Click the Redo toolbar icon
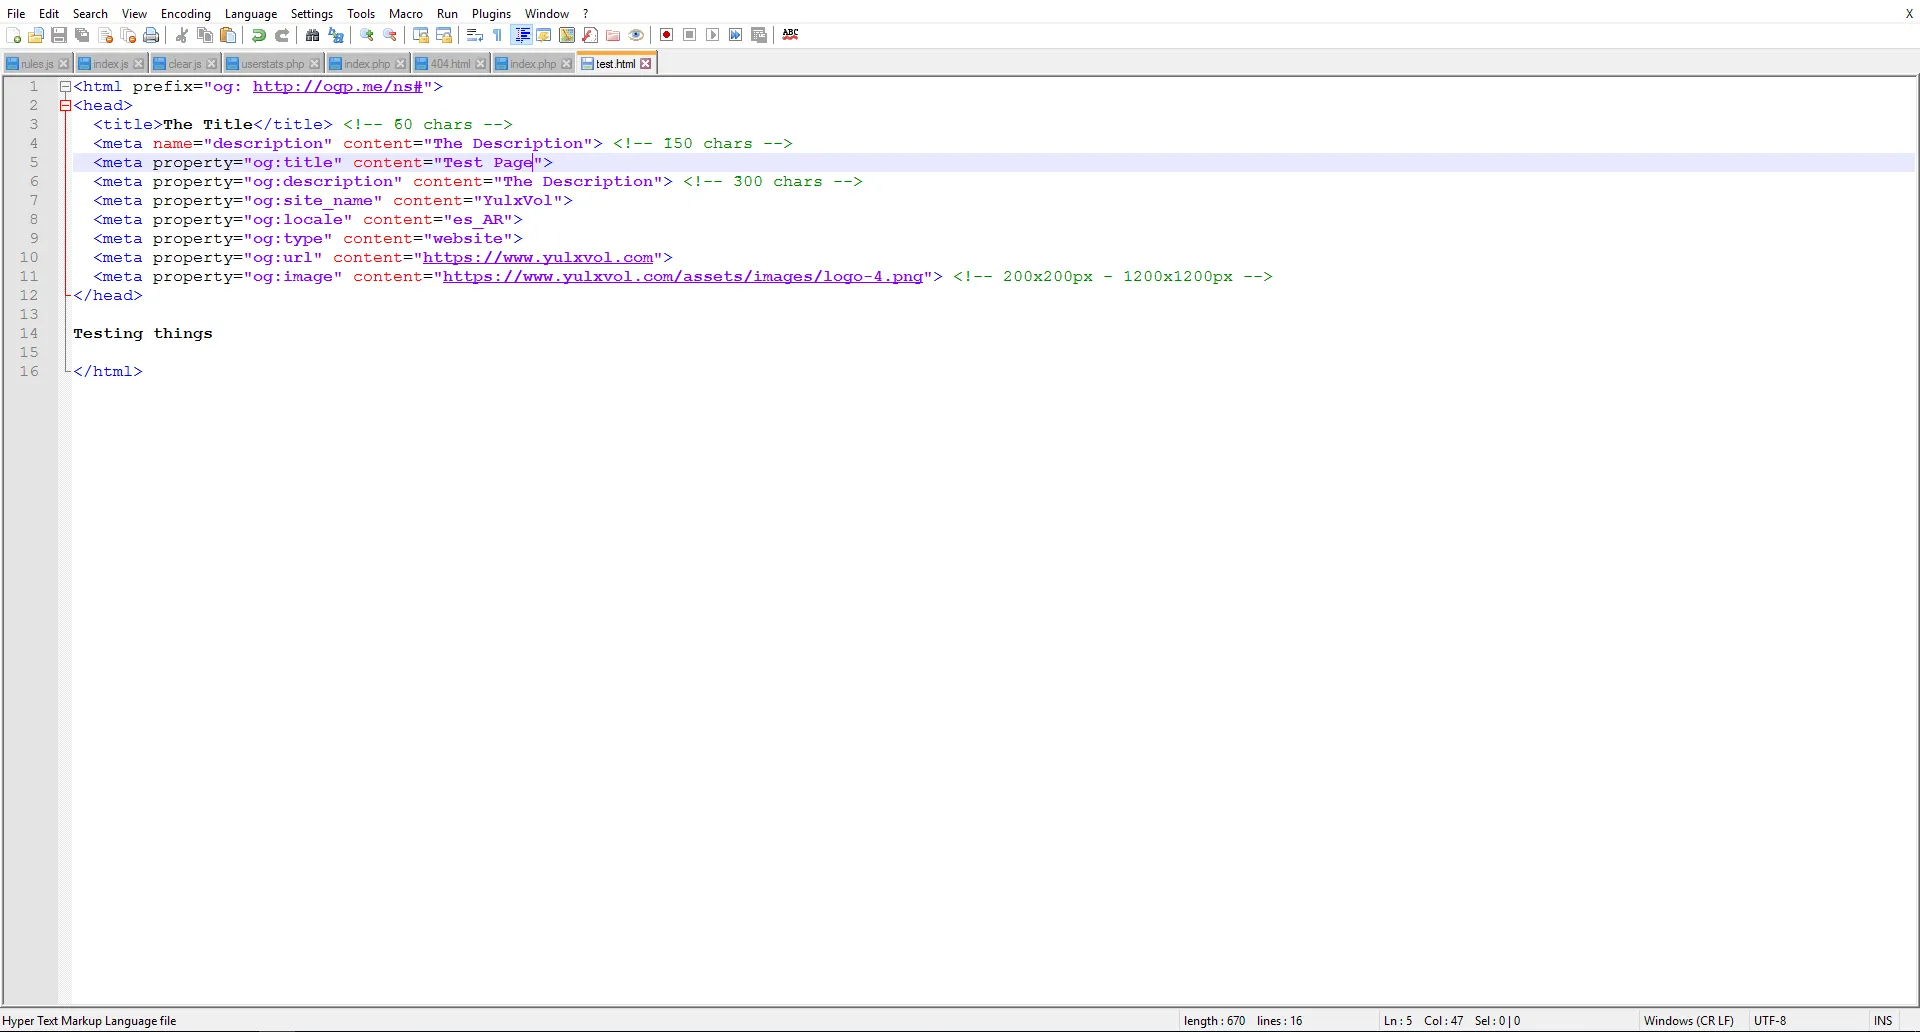This screenshot has height=1032, width=1920. [282, 35]
